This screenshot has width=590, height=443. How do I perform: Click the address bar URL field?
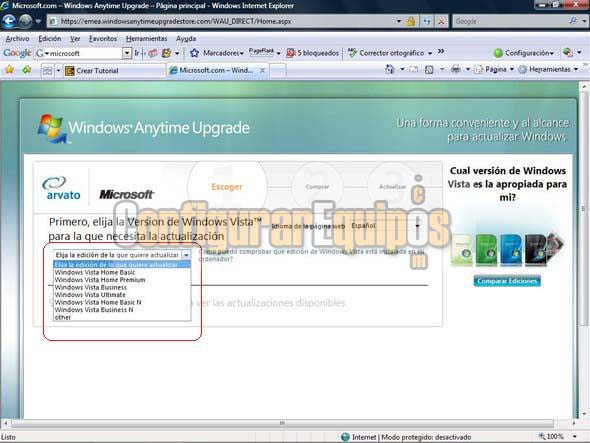(x=222, y=21)
